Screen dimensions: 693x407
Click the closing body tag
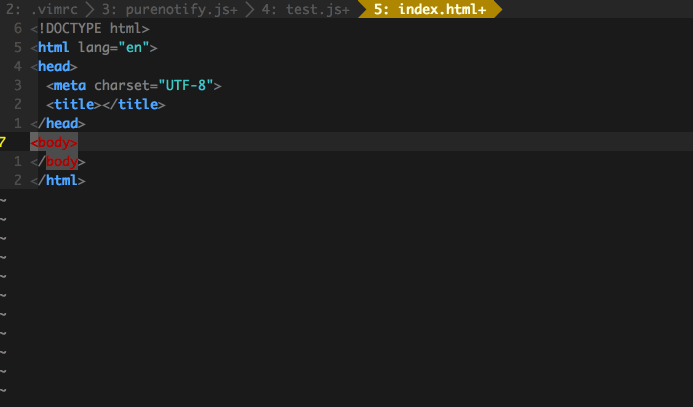pos(58,161)
